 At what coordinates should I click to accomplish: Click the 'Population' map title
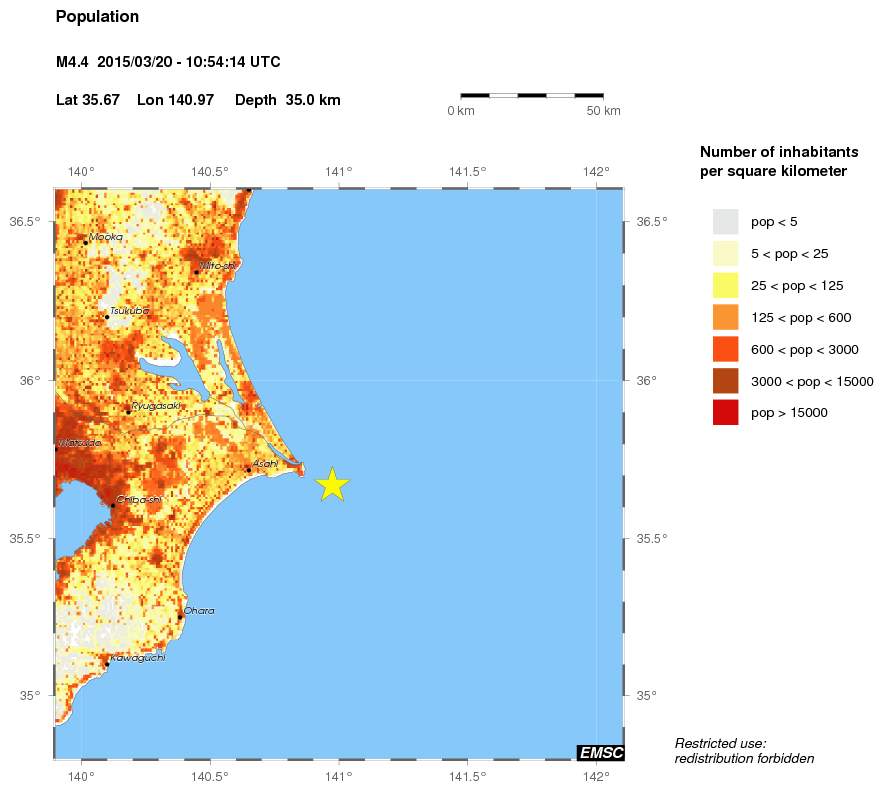(x=97, y=17)
